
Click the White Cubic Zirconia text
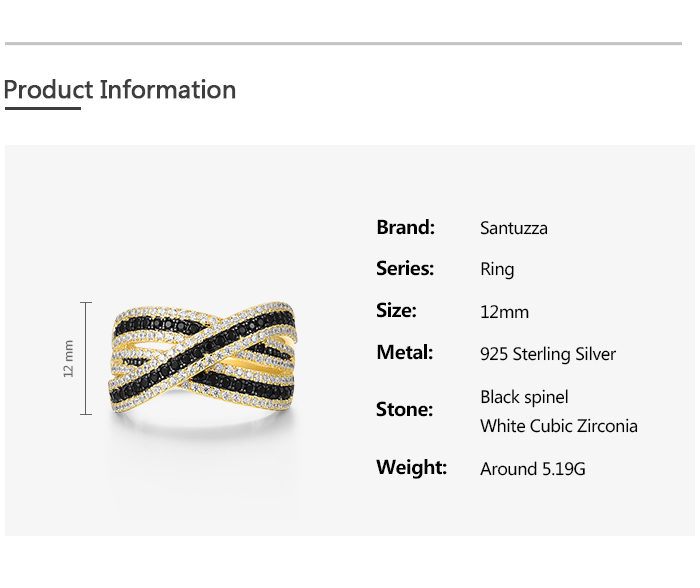point(558,426)
